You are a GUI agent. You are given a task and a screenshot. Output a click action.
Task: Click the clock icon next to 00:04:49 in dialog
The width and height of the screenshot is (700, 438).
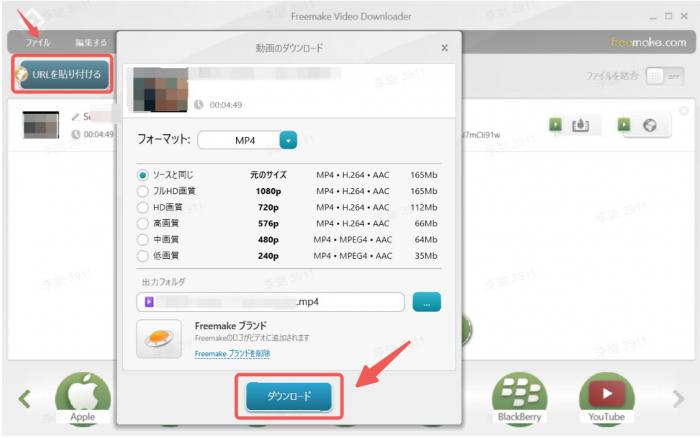click(199, 104)
